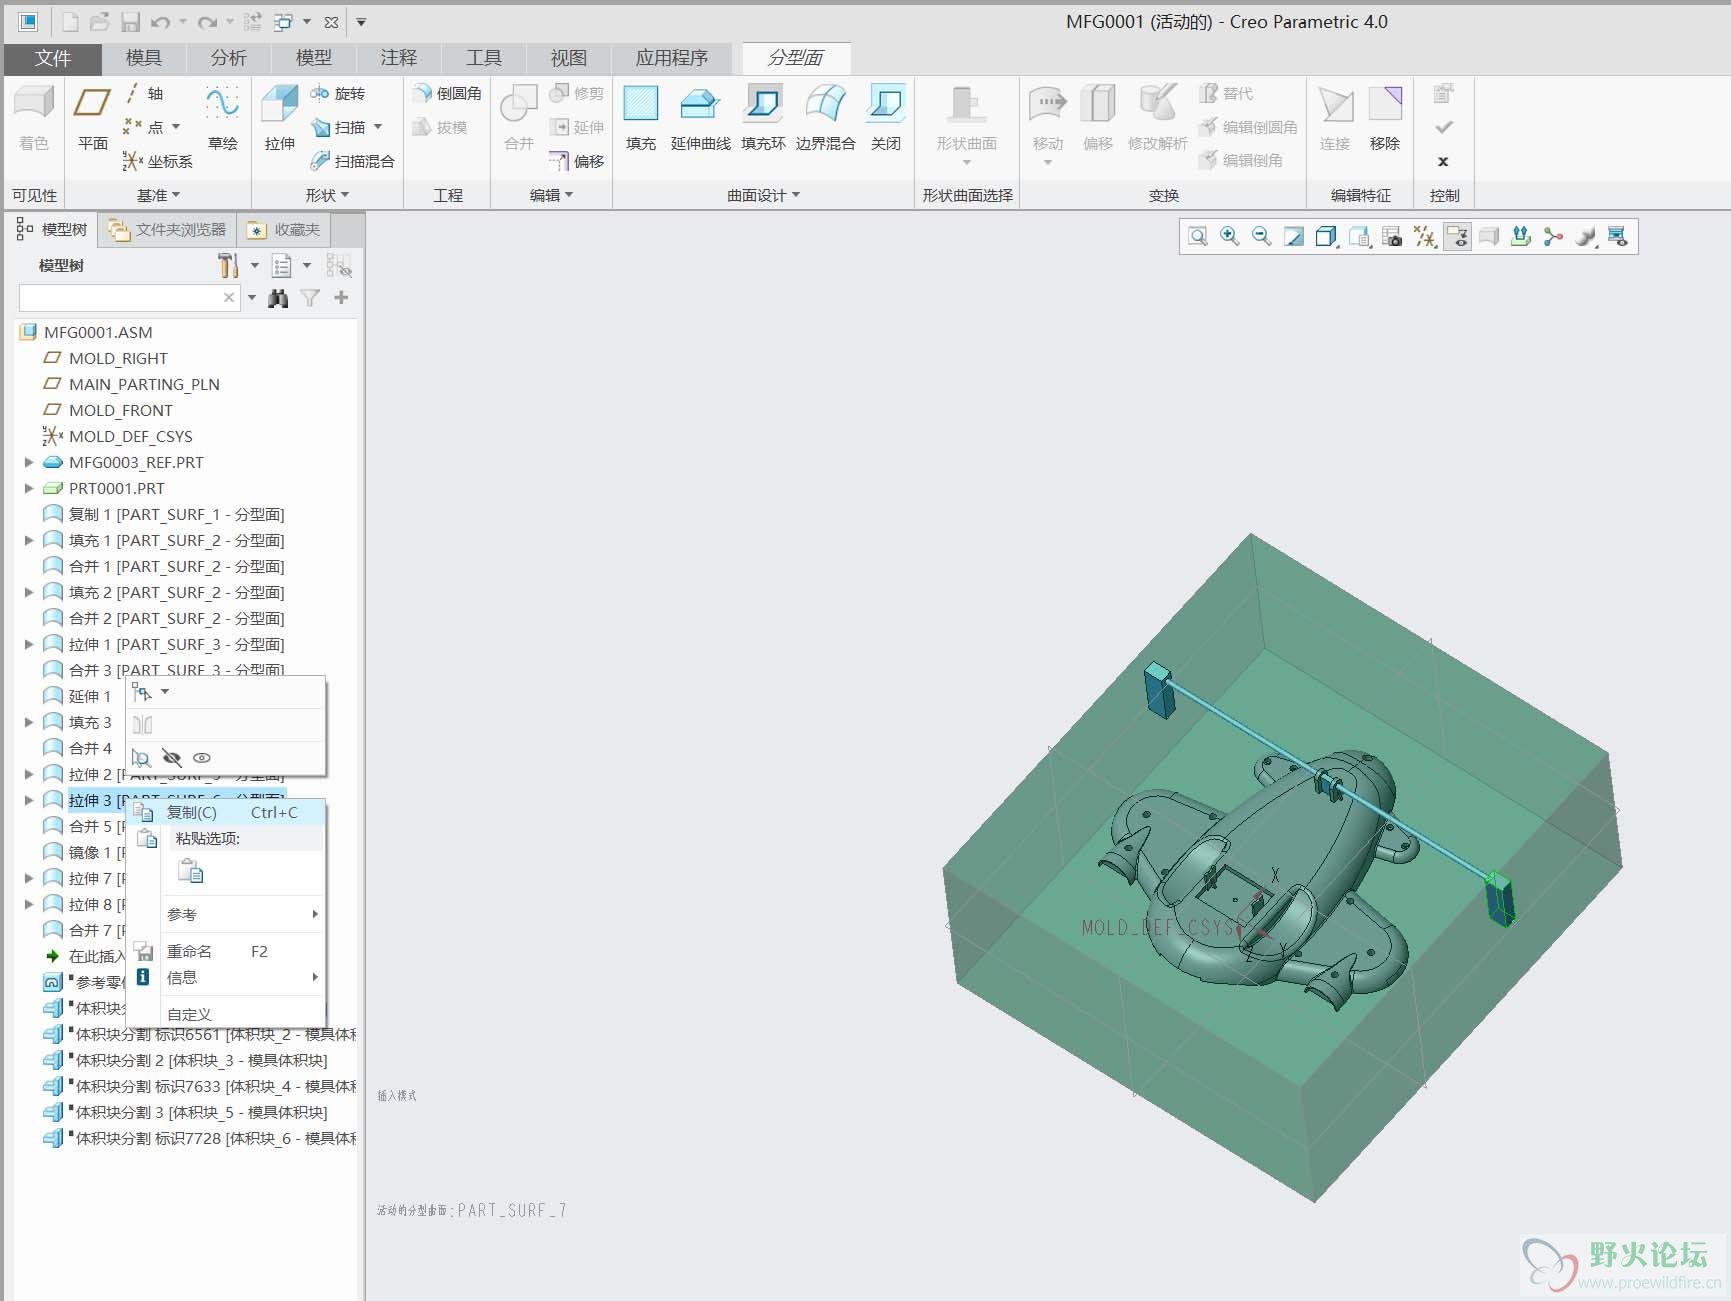The width and height of the screenshot is (1731, 1301).
Task: Open the model tree settings hammer icon
Action: 228,266
